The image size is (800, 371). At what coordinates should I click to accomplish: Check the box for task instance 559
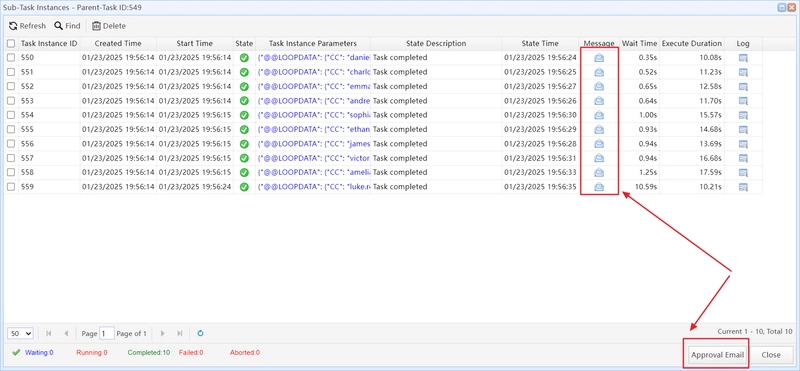coord(11,187)
